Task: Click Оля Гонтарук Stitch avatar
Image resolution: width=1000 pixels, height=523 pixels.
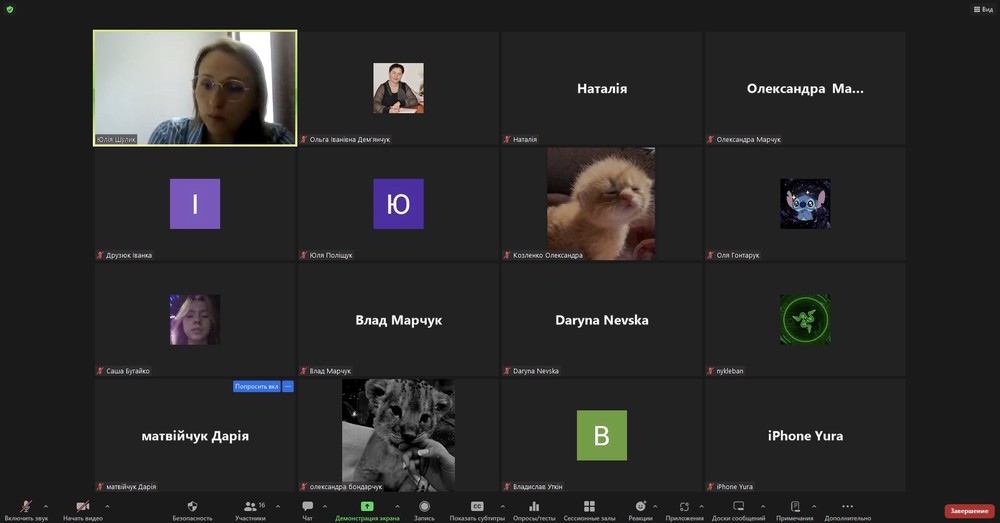Action: (805, 203)
